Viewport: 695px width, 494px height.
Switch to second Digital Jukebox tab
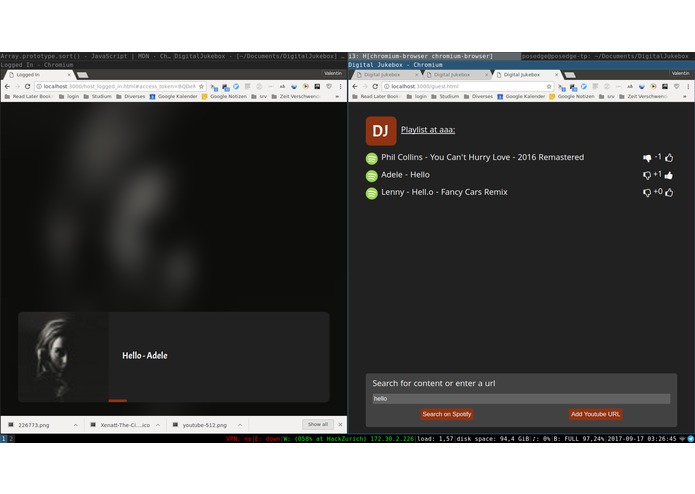456,75
